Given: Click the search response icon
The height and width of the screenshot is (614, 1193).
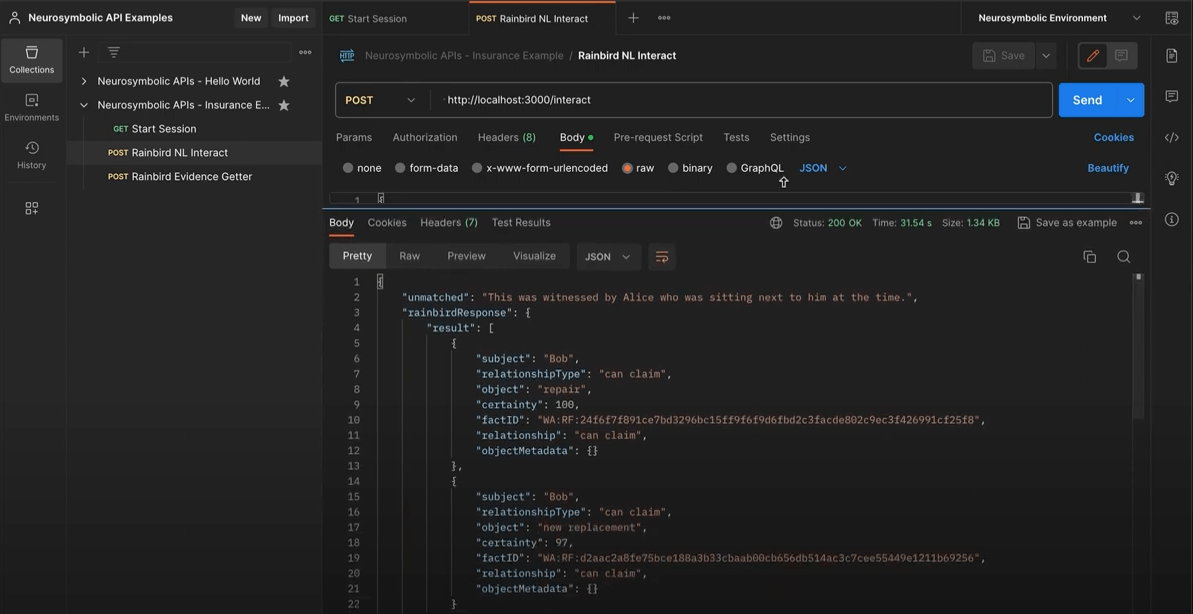Looking at the screenshot, I should click(x=1123, y=257).
